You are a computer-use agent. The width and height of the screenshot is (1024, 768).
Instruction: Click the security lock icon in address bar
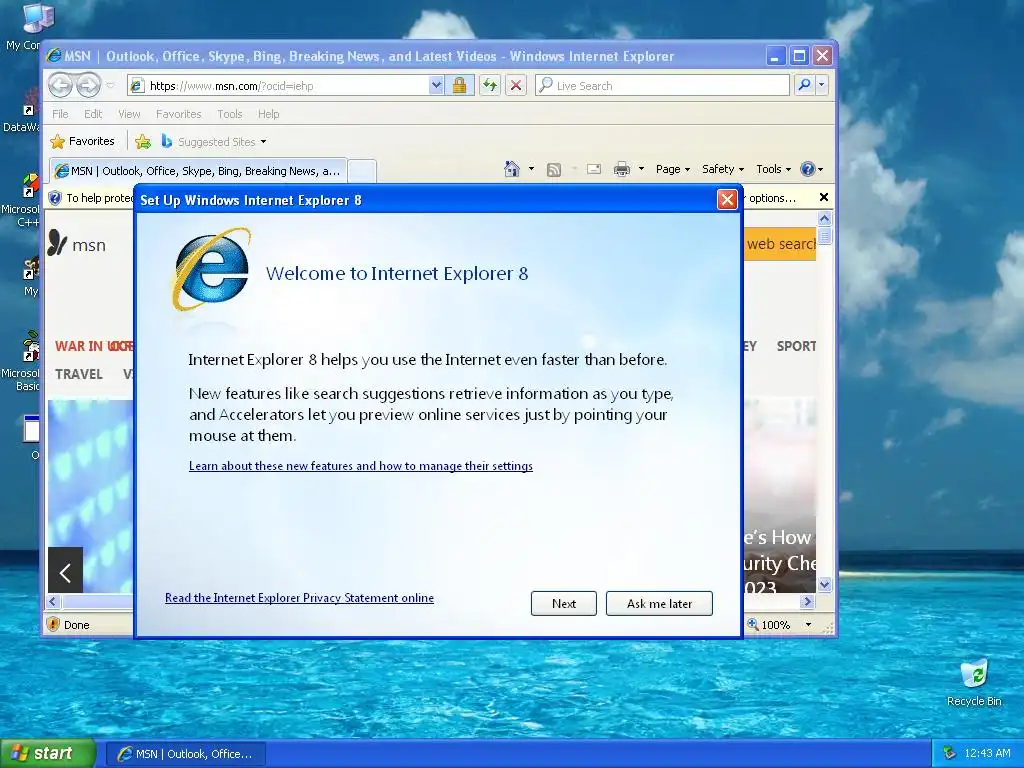[459, 86]
